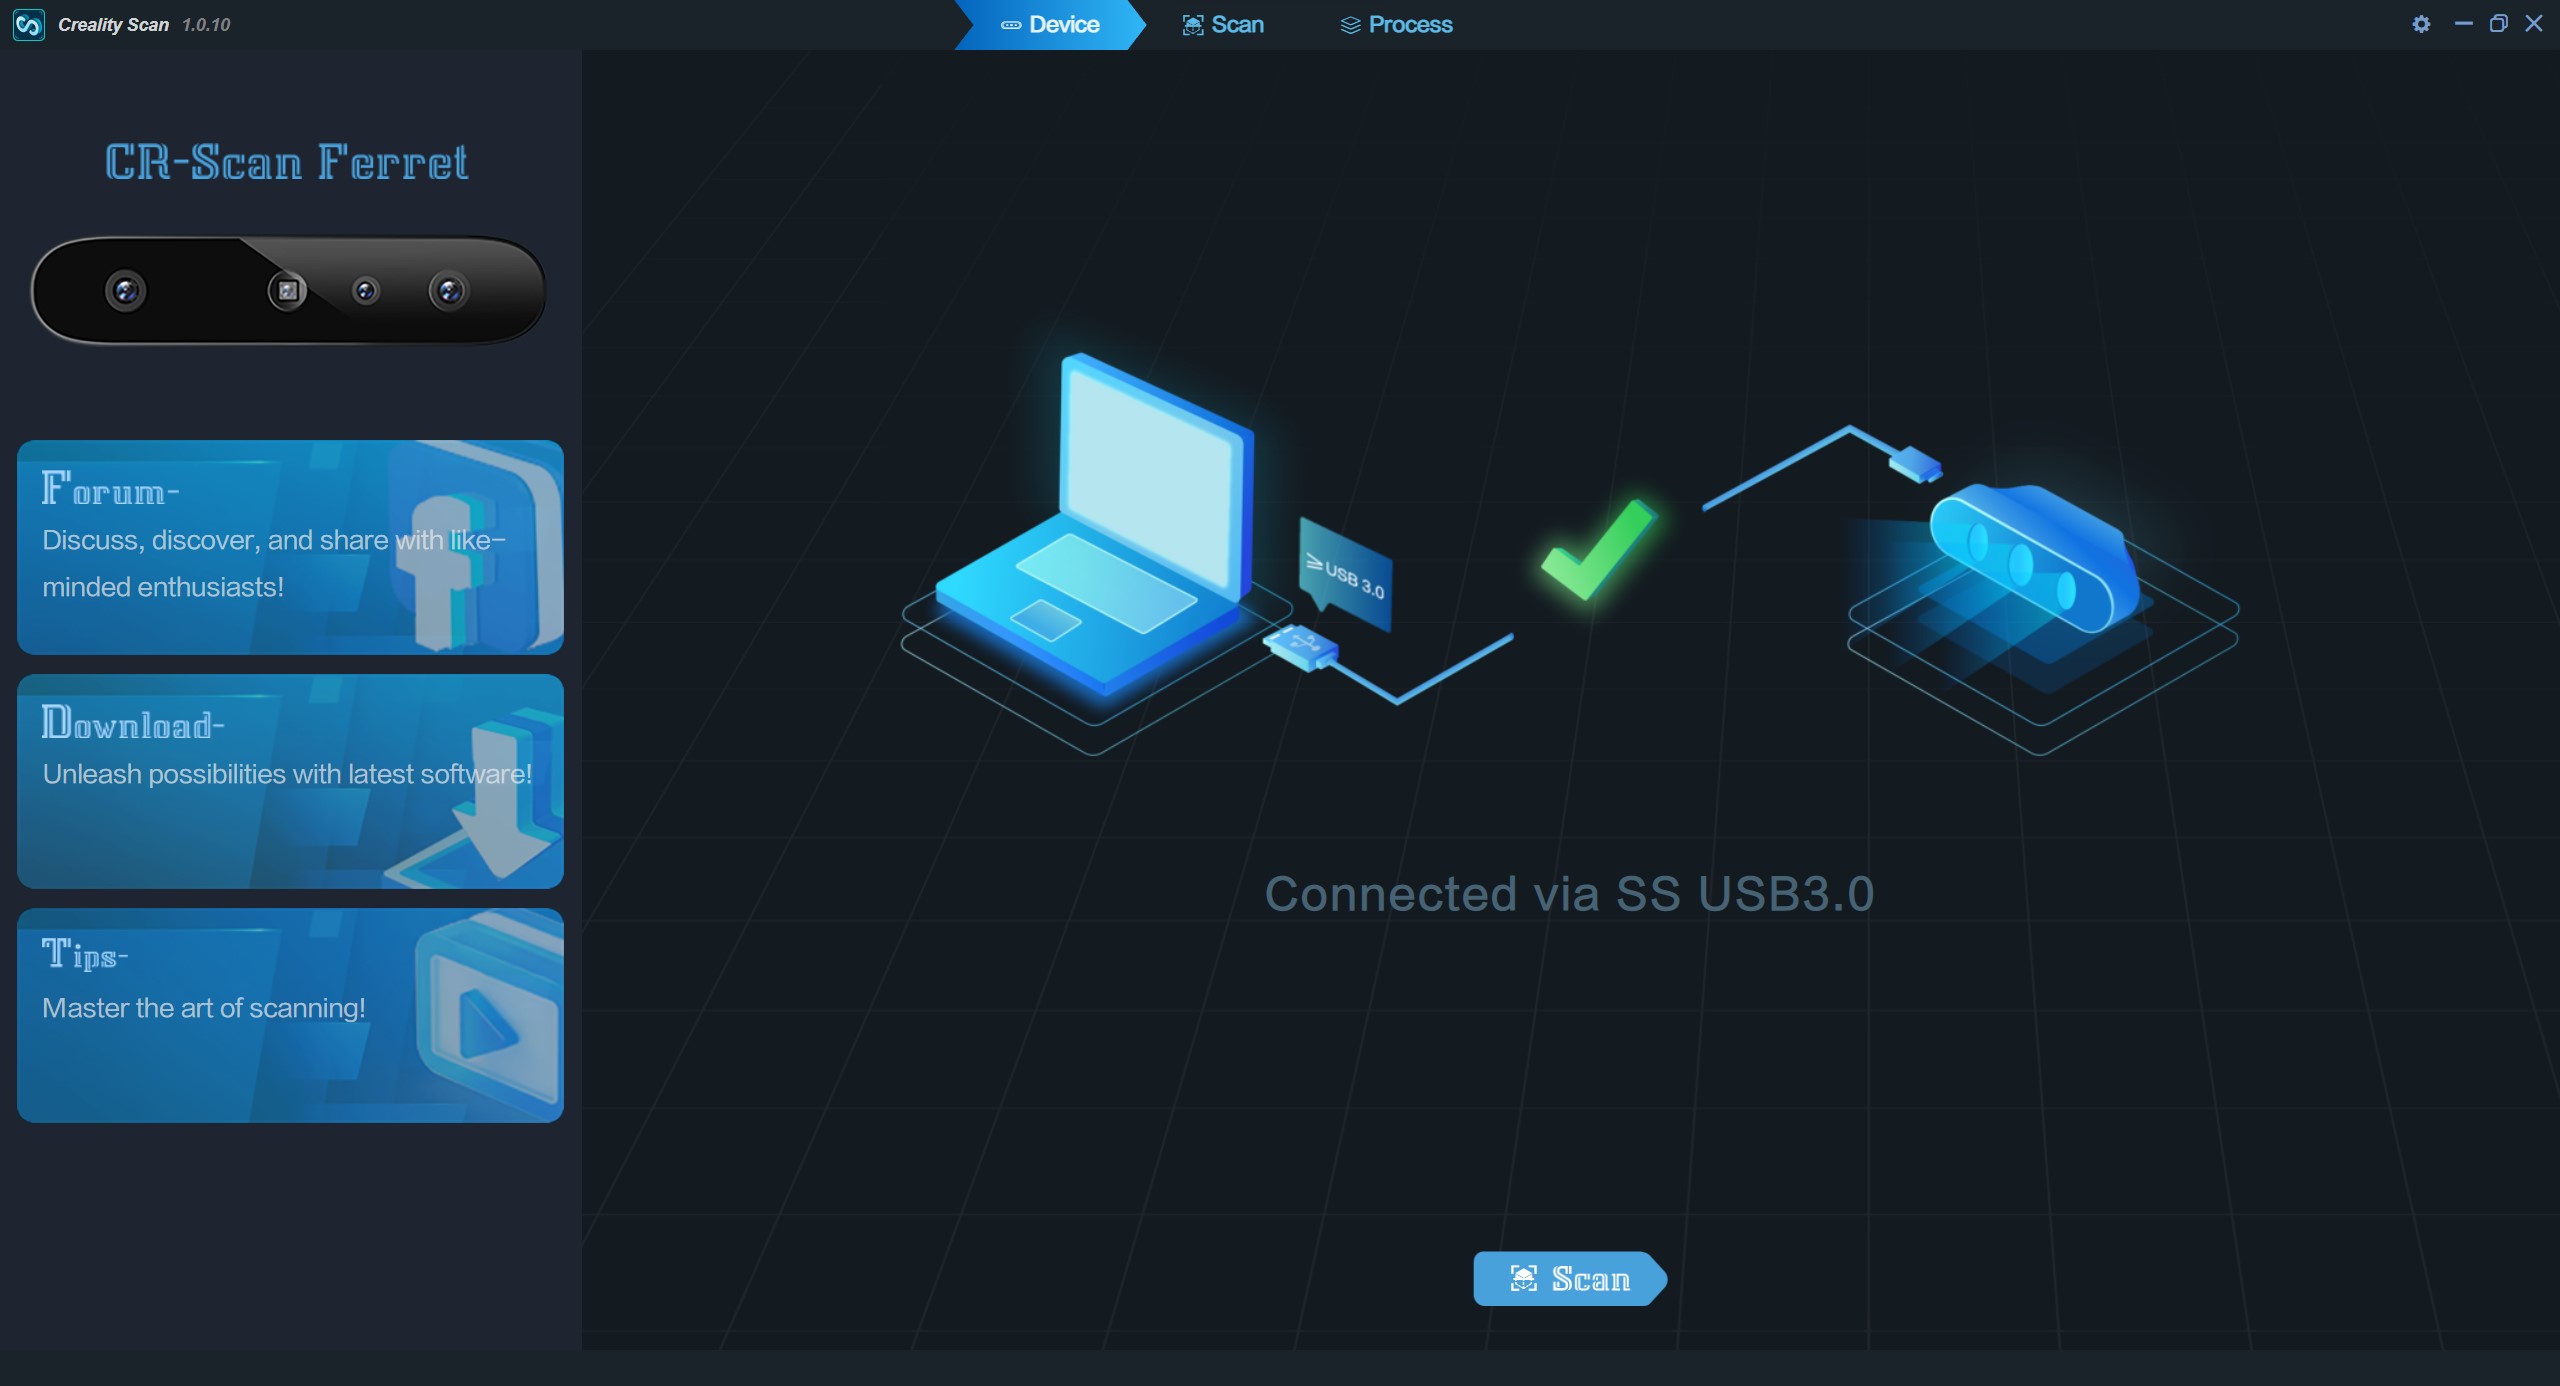Restore down the Creality Scan window
The width and height of the screenshot is (2560, 1386).
coord(2498,23)
